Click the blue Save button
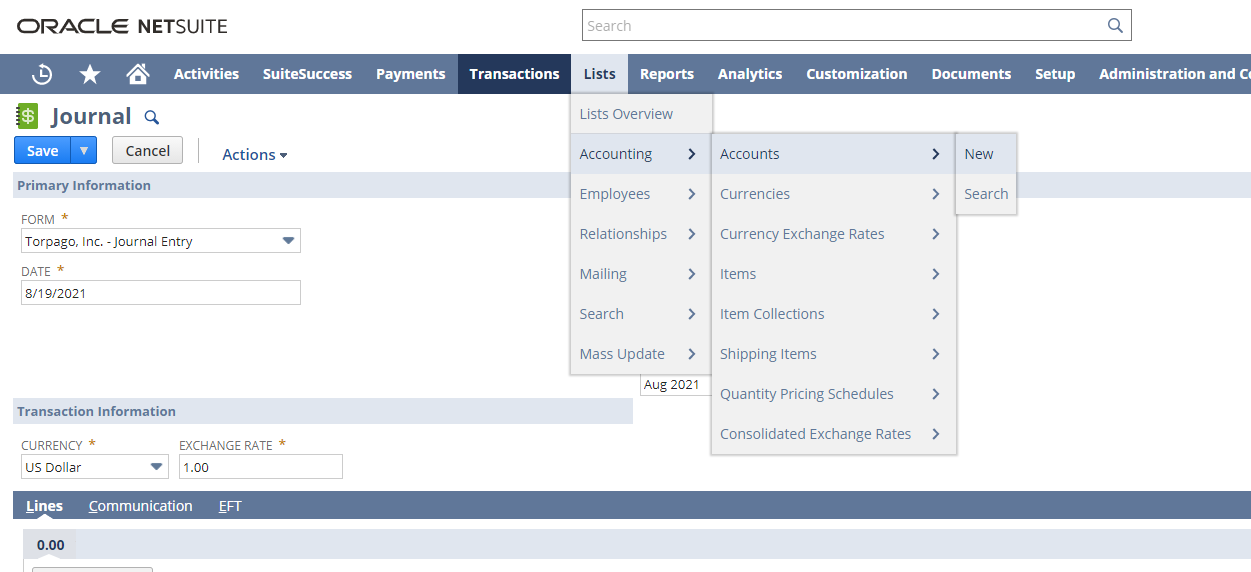The height and width of the screenshot is (572, 1251). pos(43,151)
